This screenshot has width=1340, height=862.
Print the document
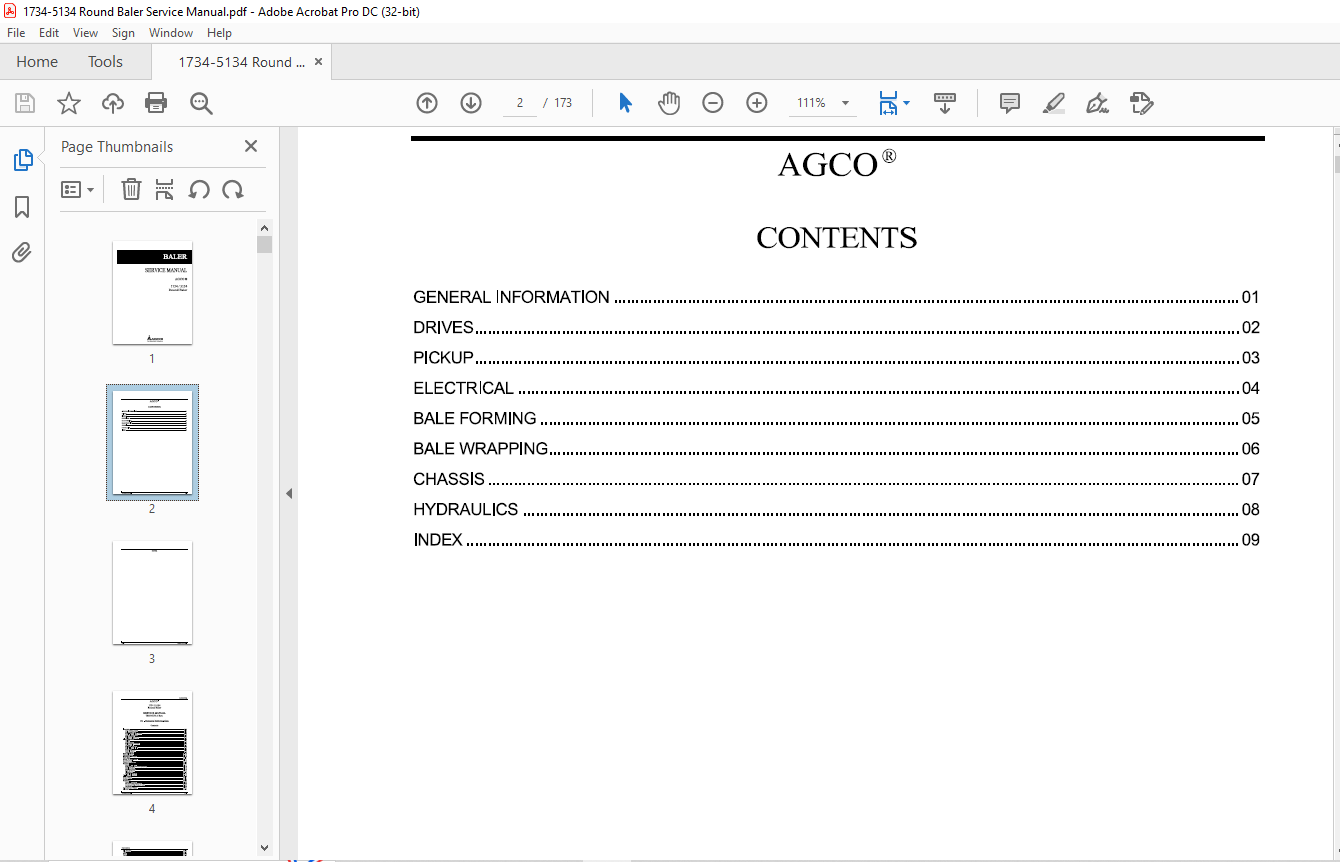(156, 103)
